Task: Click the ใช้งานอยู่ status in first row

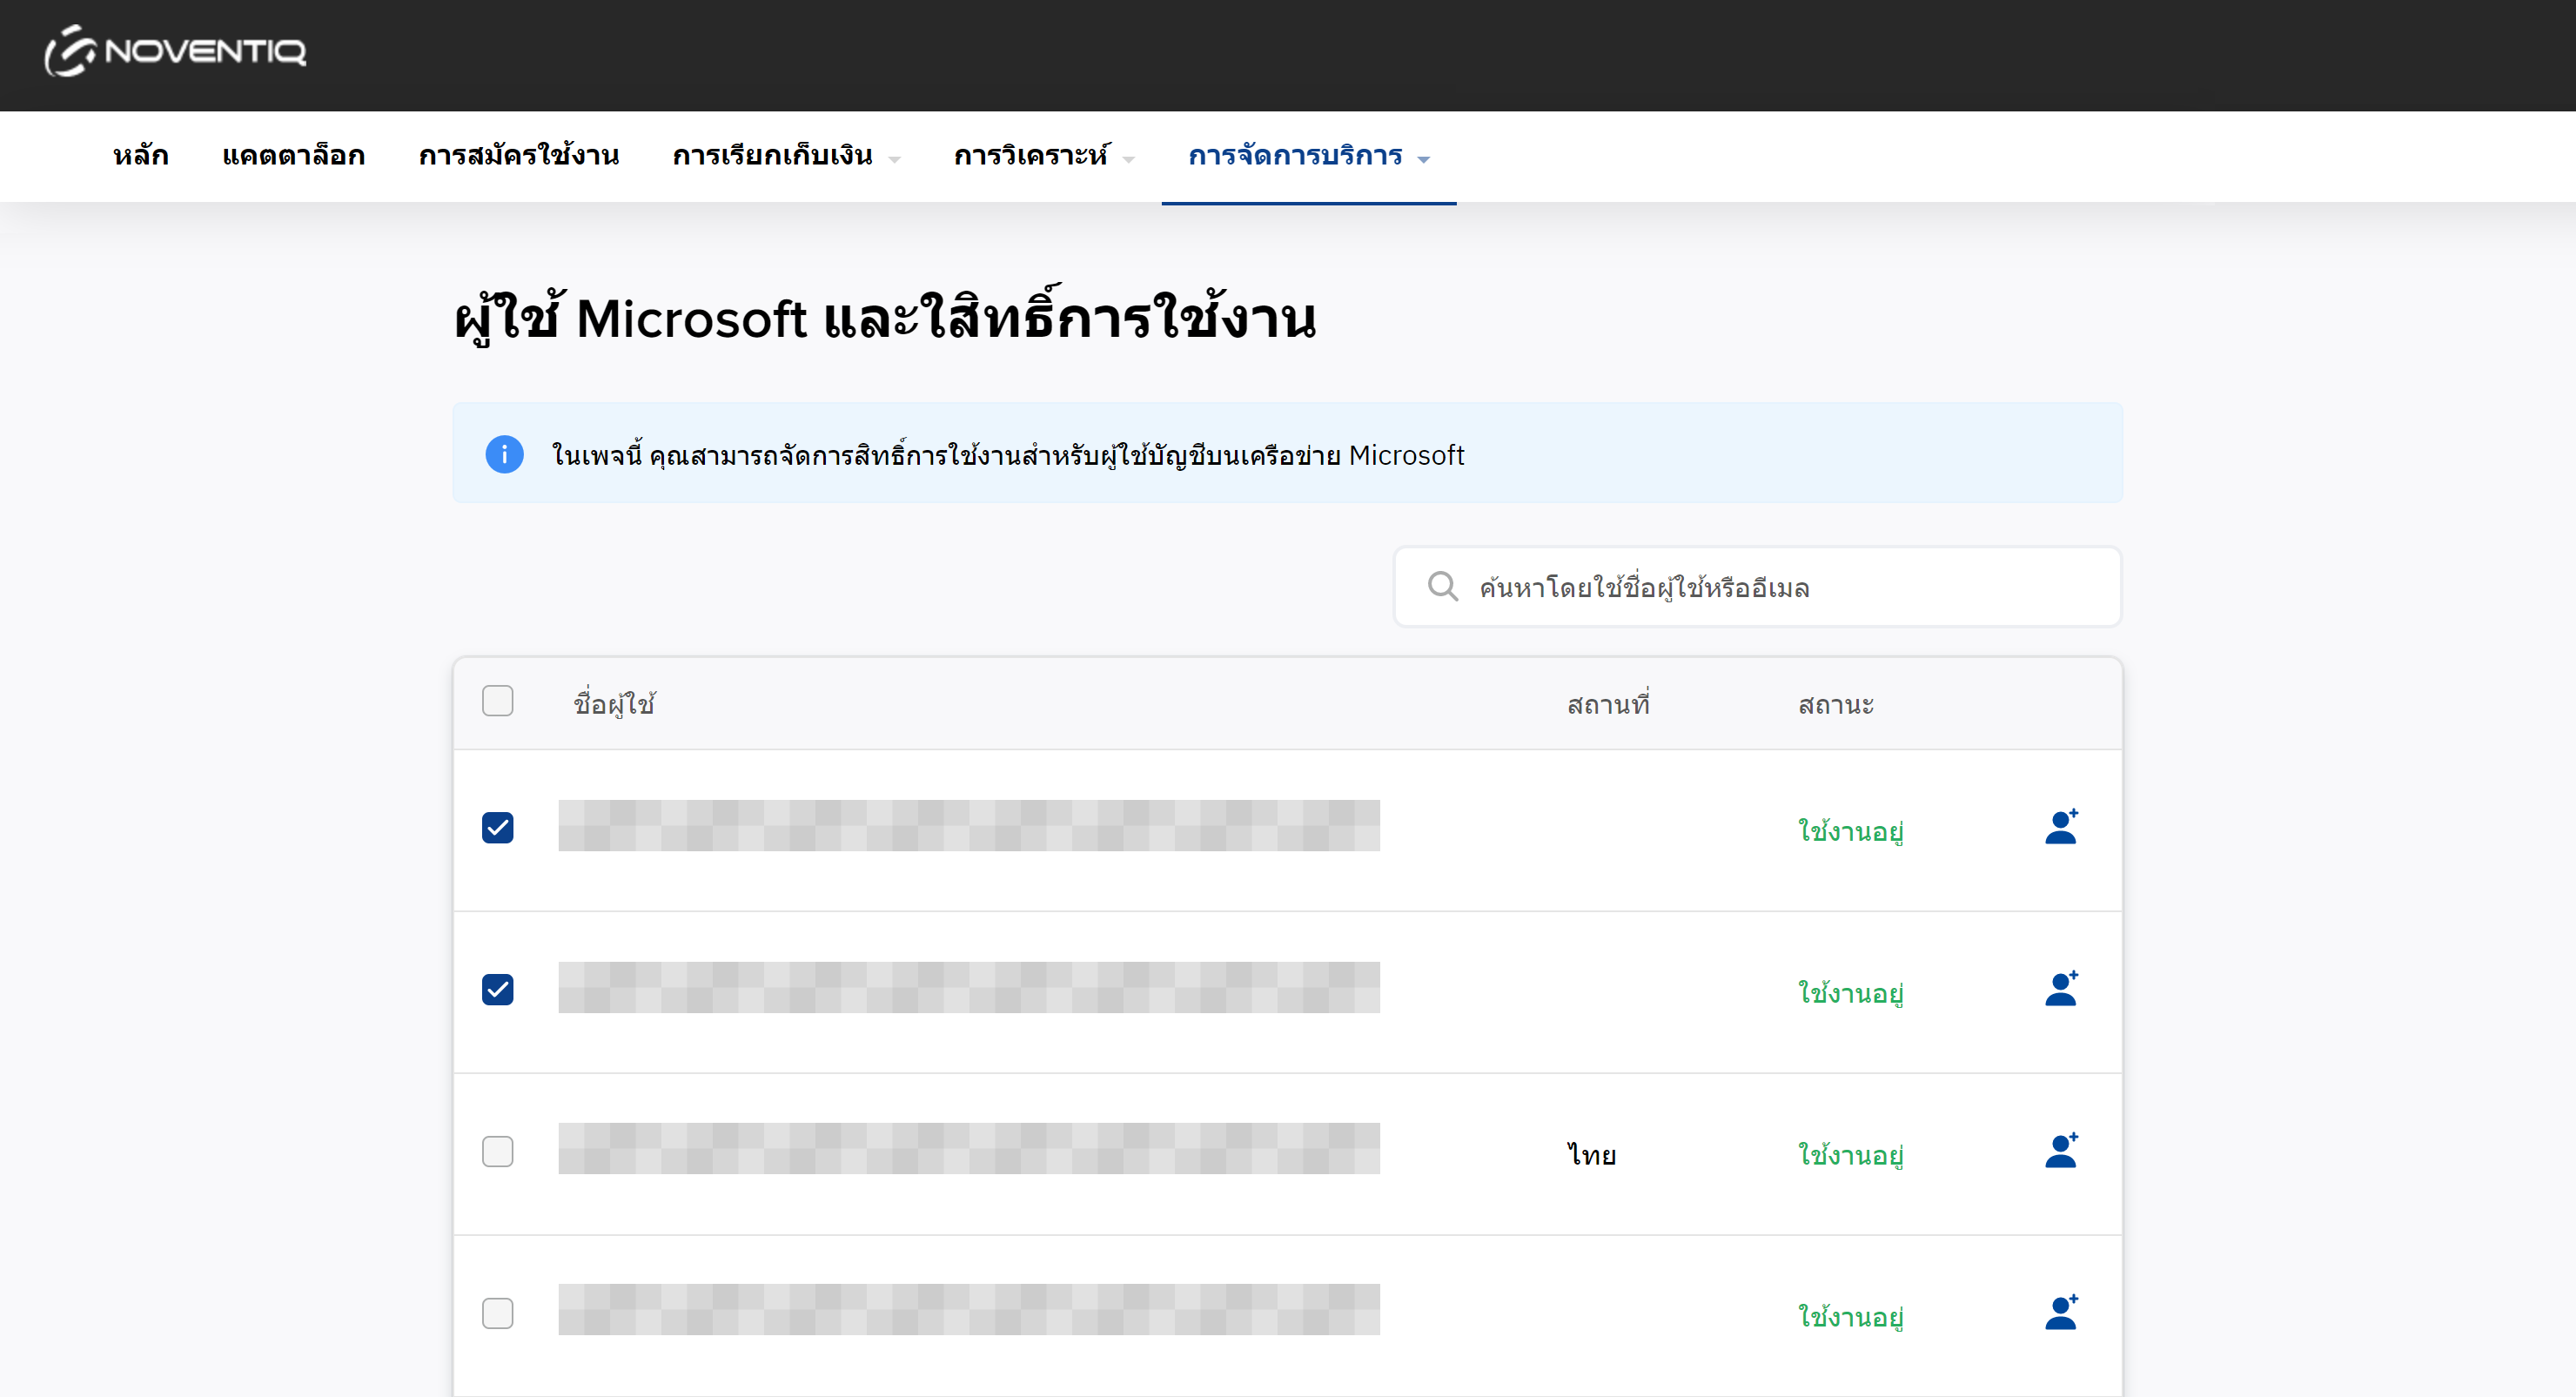Action: coord(1850,830)
